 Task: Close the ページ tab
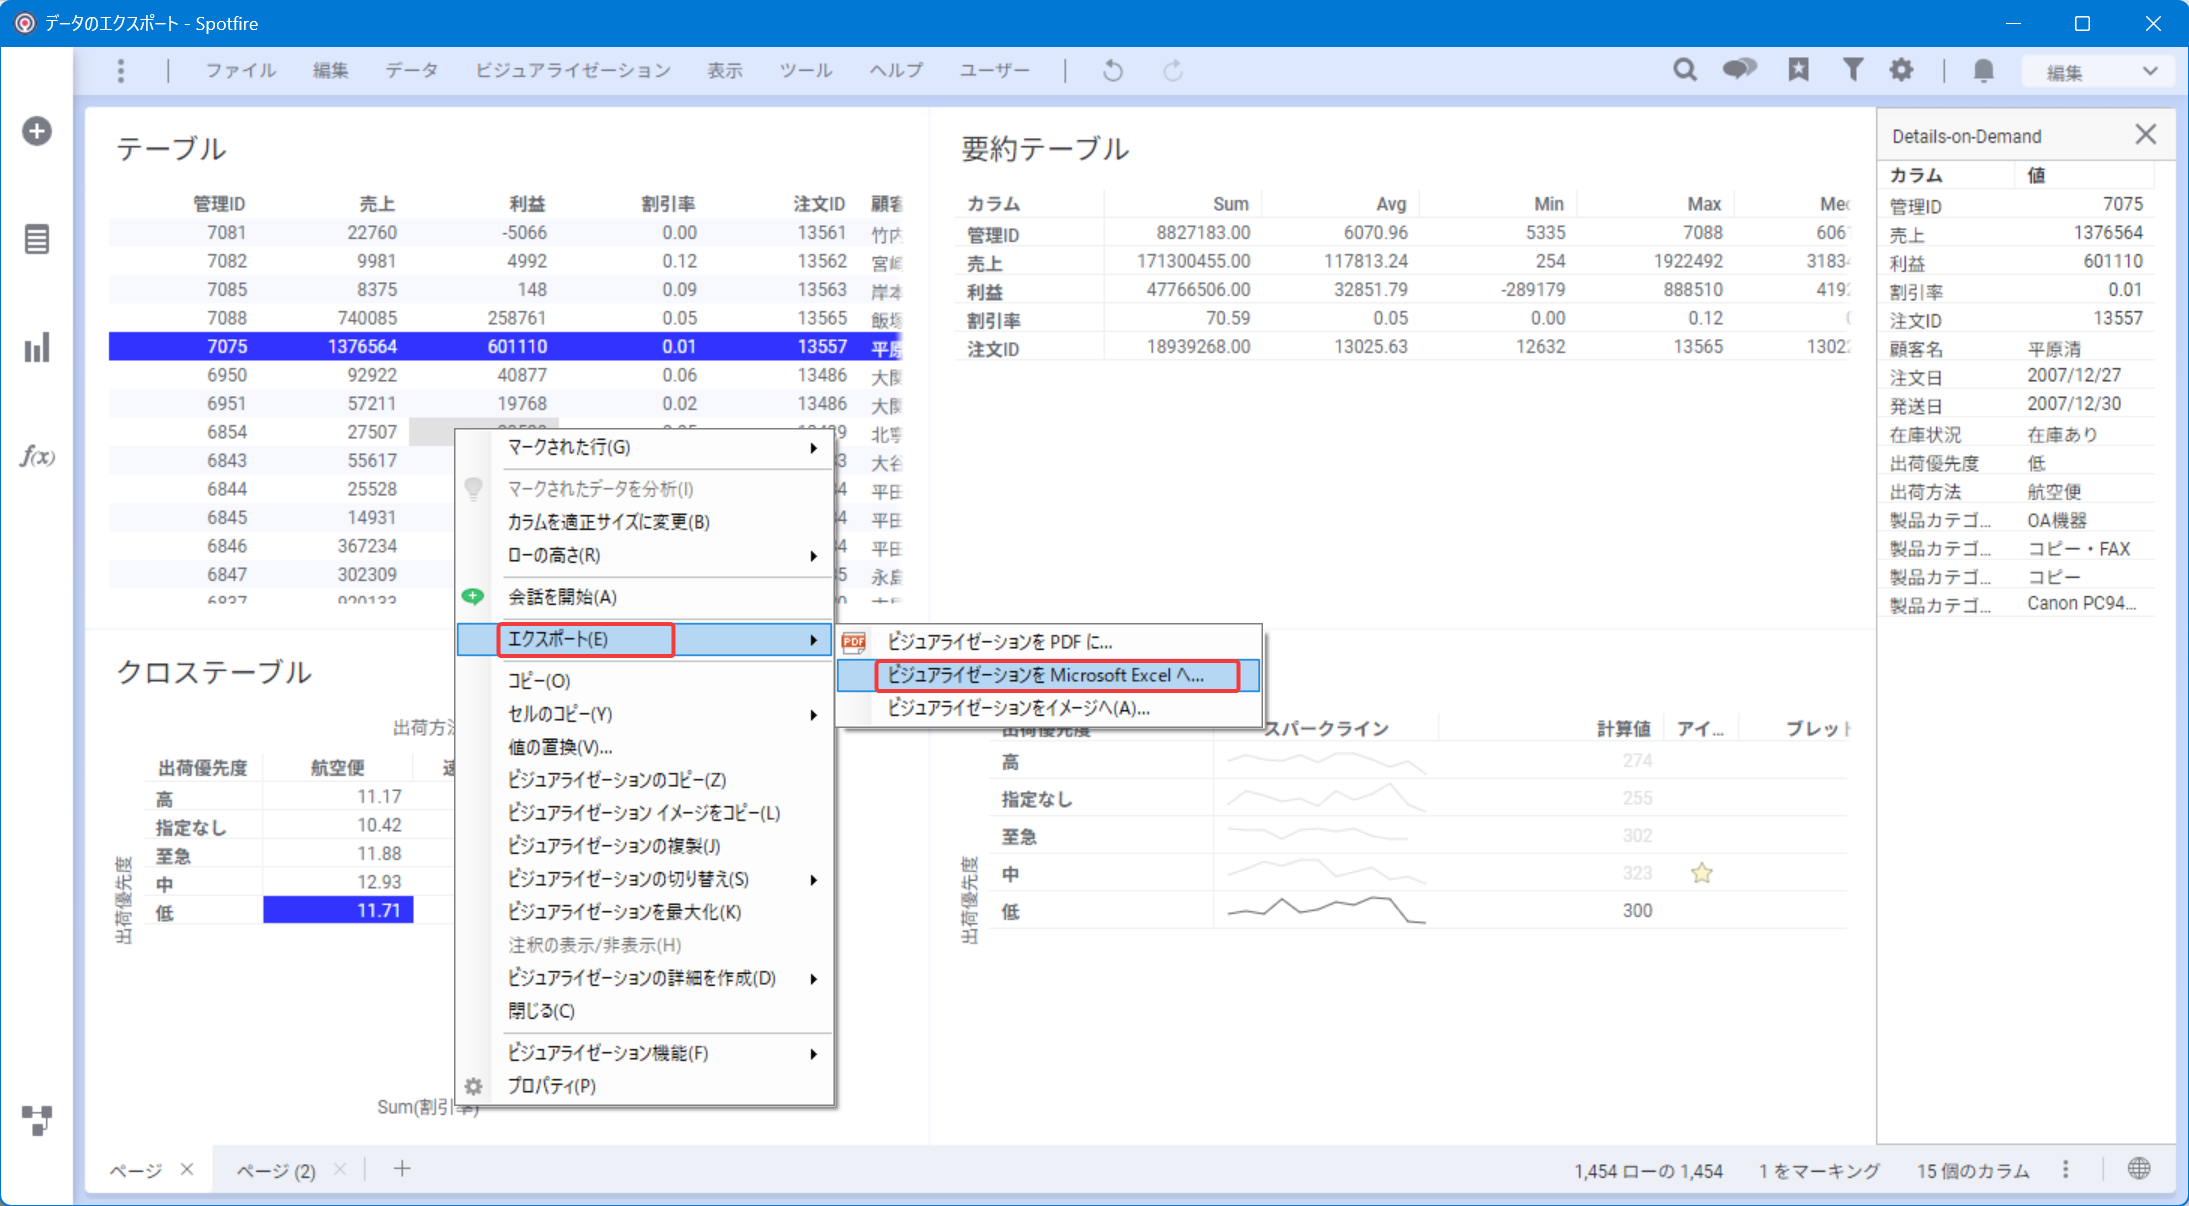click(x=187, y=1169)
